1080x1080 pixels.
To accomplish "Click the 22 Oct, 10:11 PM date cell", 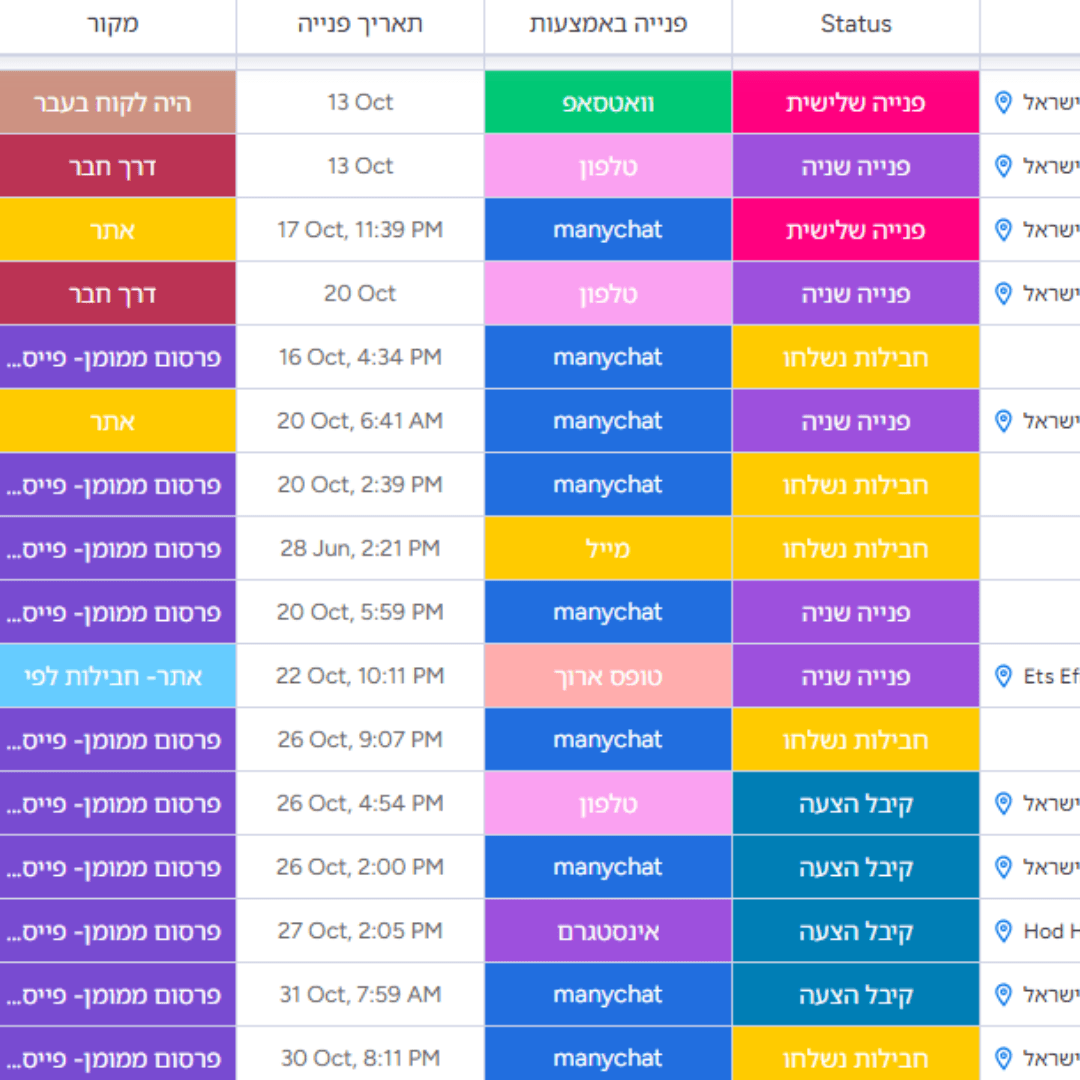I will click(360, 677).
